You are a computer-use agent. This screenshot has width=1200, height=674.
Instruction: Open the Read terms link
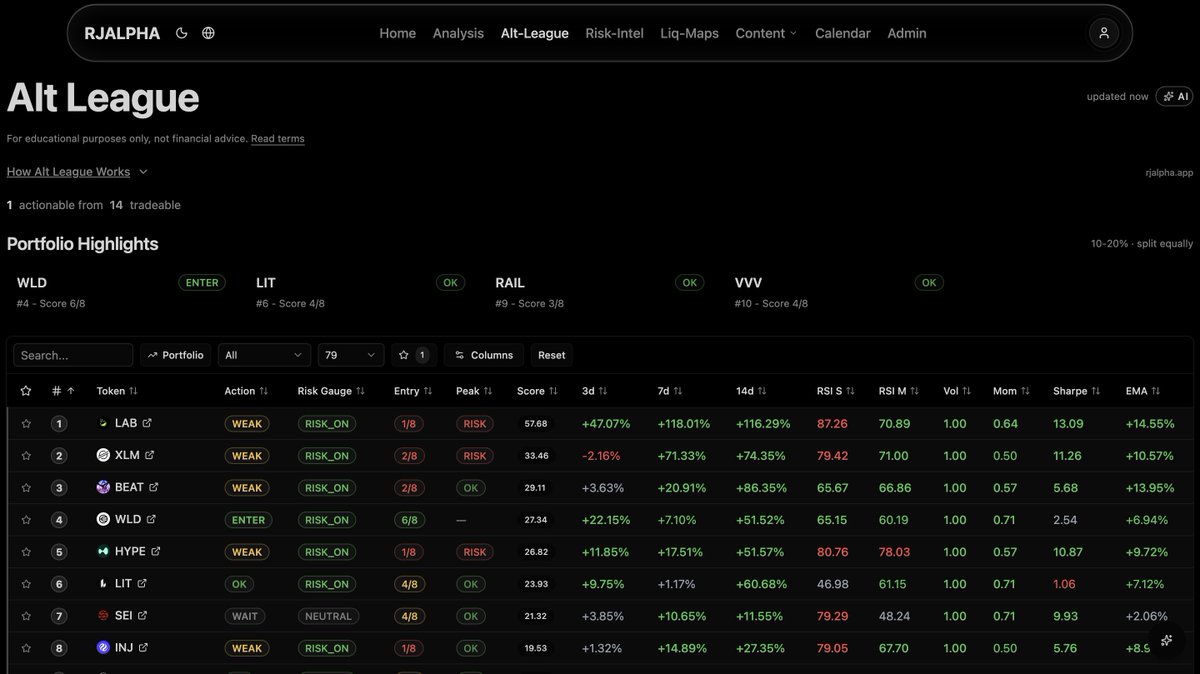278,139
